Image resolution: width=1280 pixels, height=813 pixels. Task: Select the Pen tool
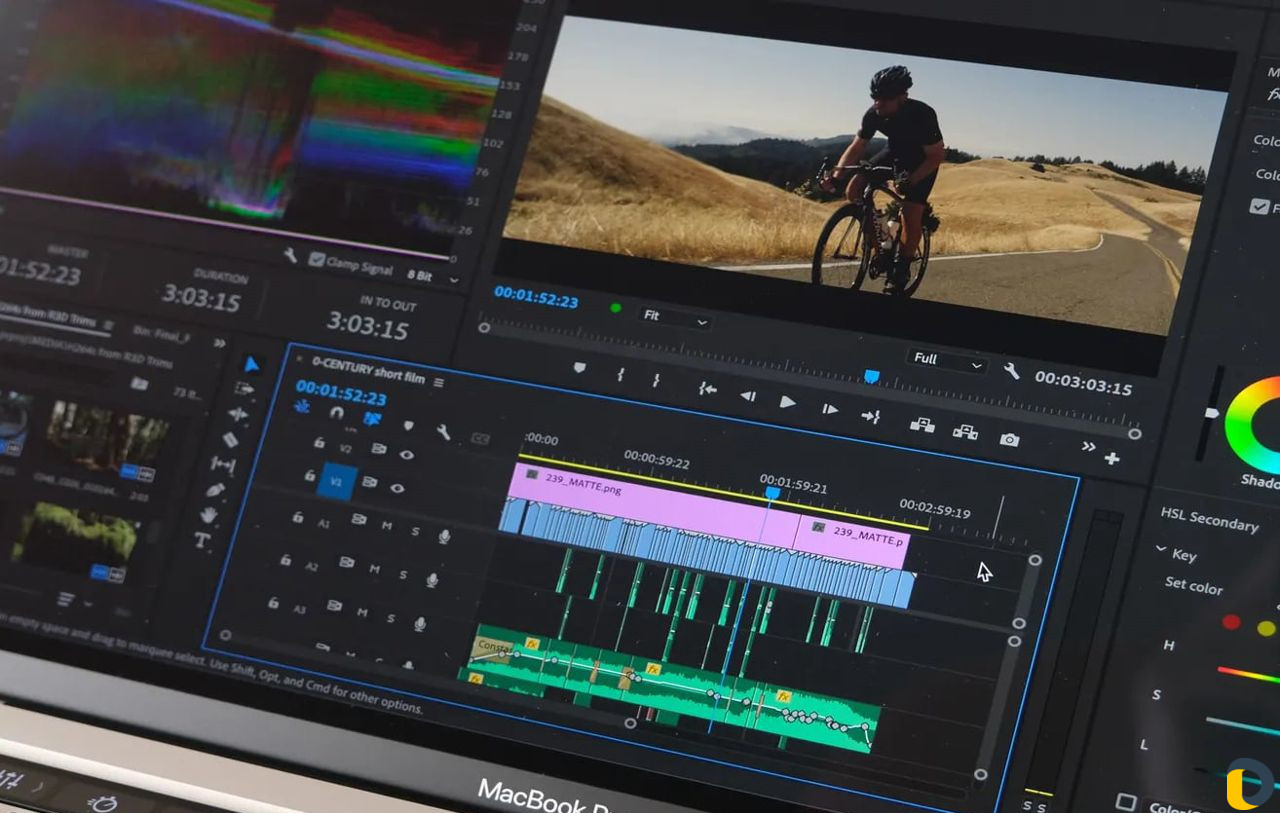[215, 490]
